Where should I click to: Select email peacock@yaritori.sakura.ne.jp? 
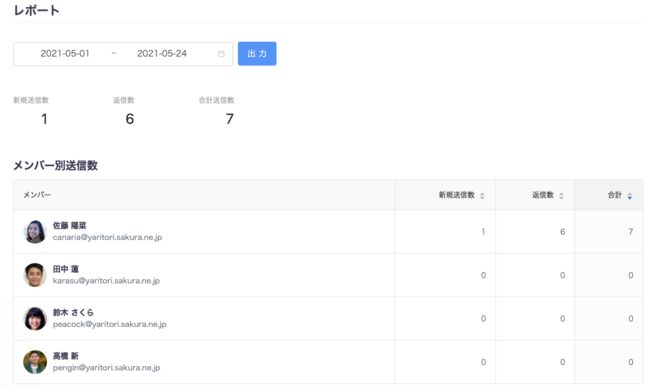coord(109,325)
